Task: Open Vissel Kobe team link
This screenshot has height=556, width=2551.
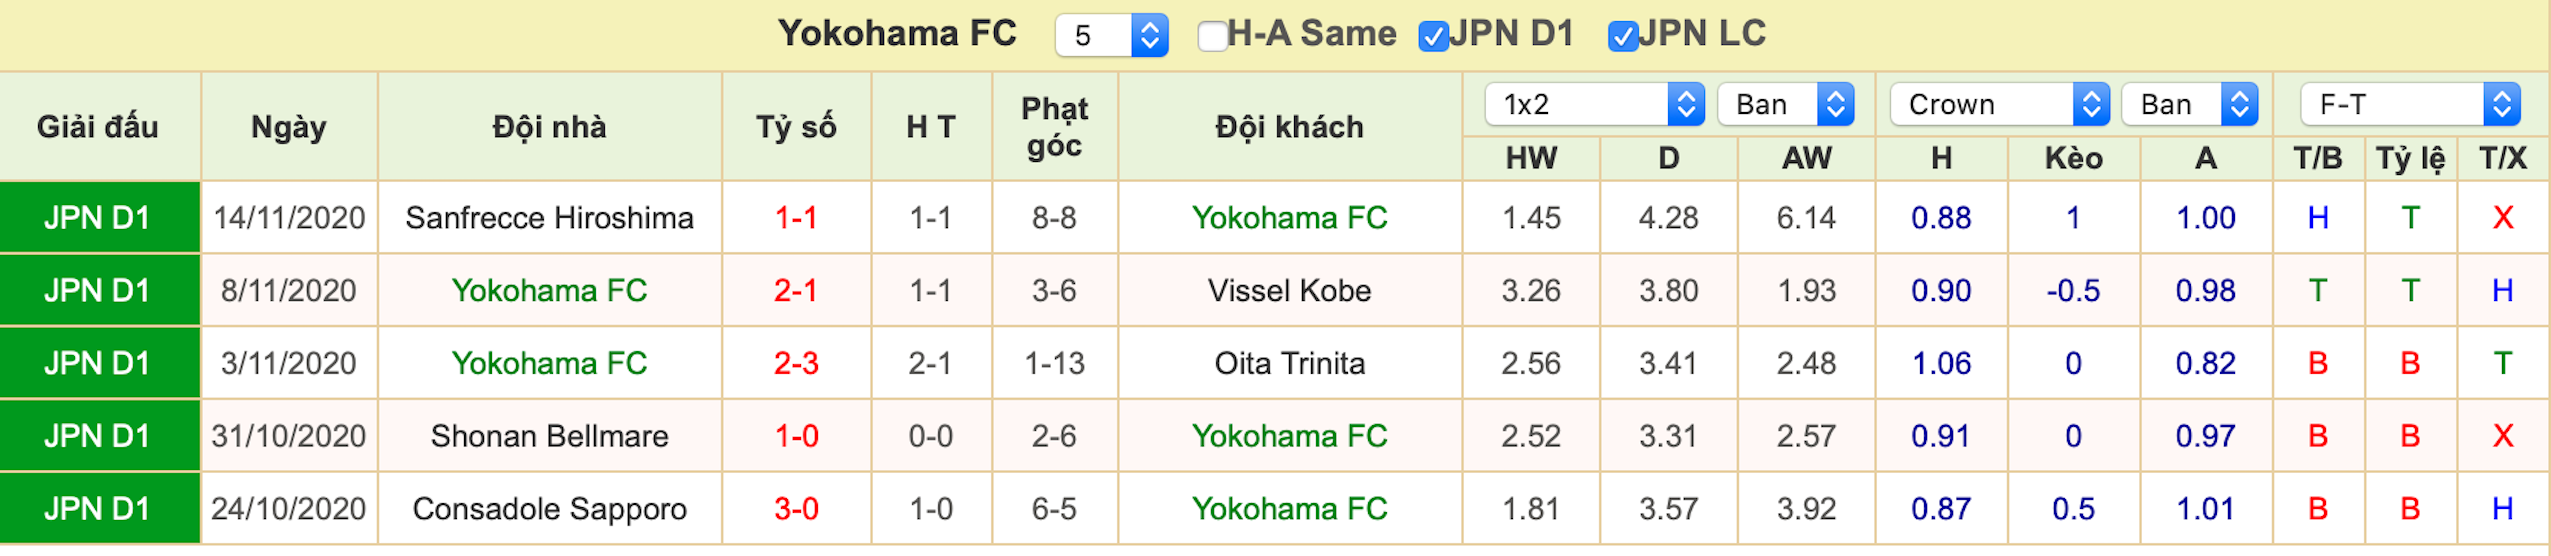Action: 1289,291
